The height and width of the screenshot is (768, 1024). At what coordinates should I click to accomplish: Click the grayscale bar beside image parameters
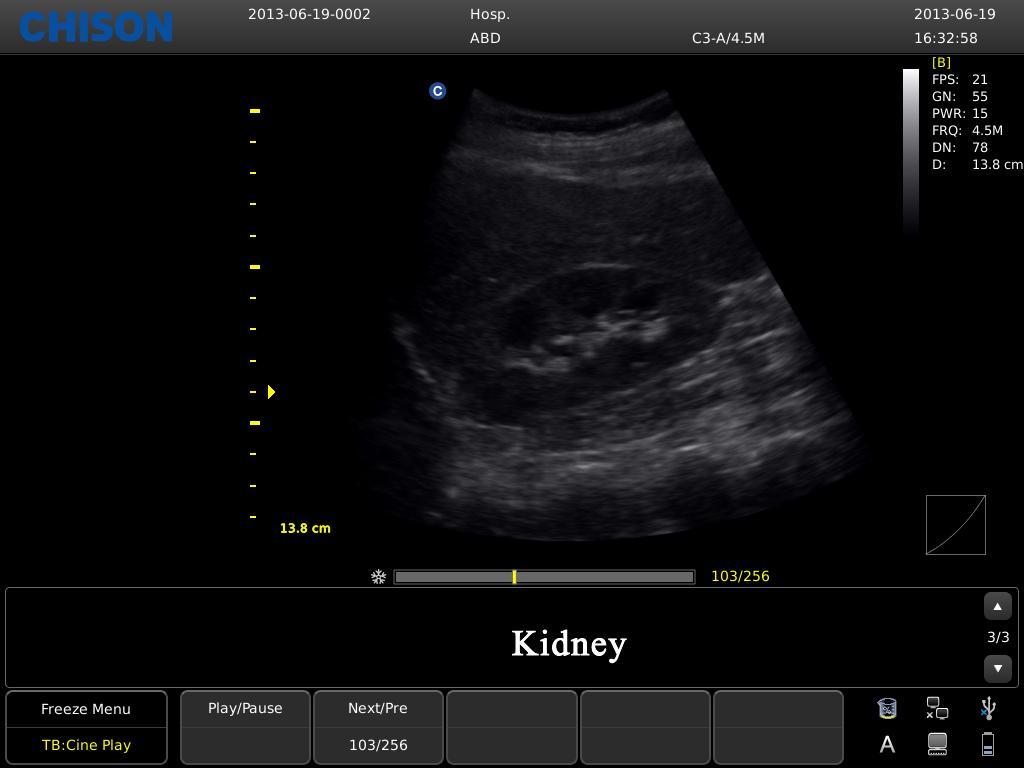tap(910, 150)
